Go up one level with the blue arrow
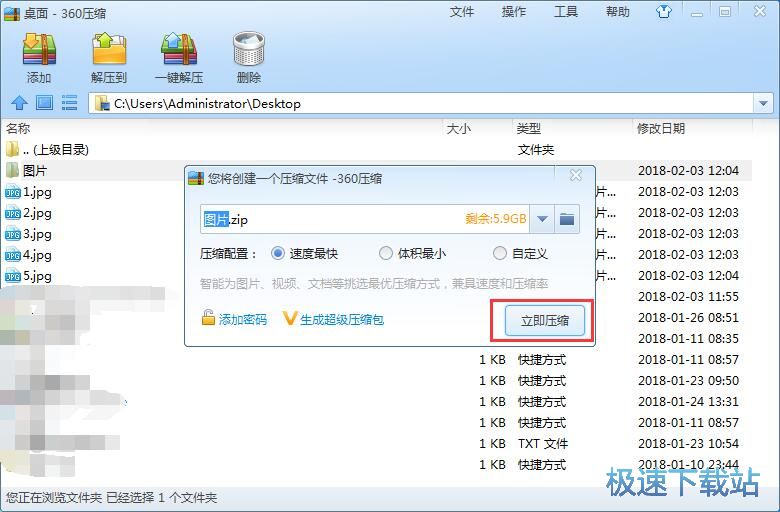This screenshot has width=780, height=512. [x=19, y=102]
